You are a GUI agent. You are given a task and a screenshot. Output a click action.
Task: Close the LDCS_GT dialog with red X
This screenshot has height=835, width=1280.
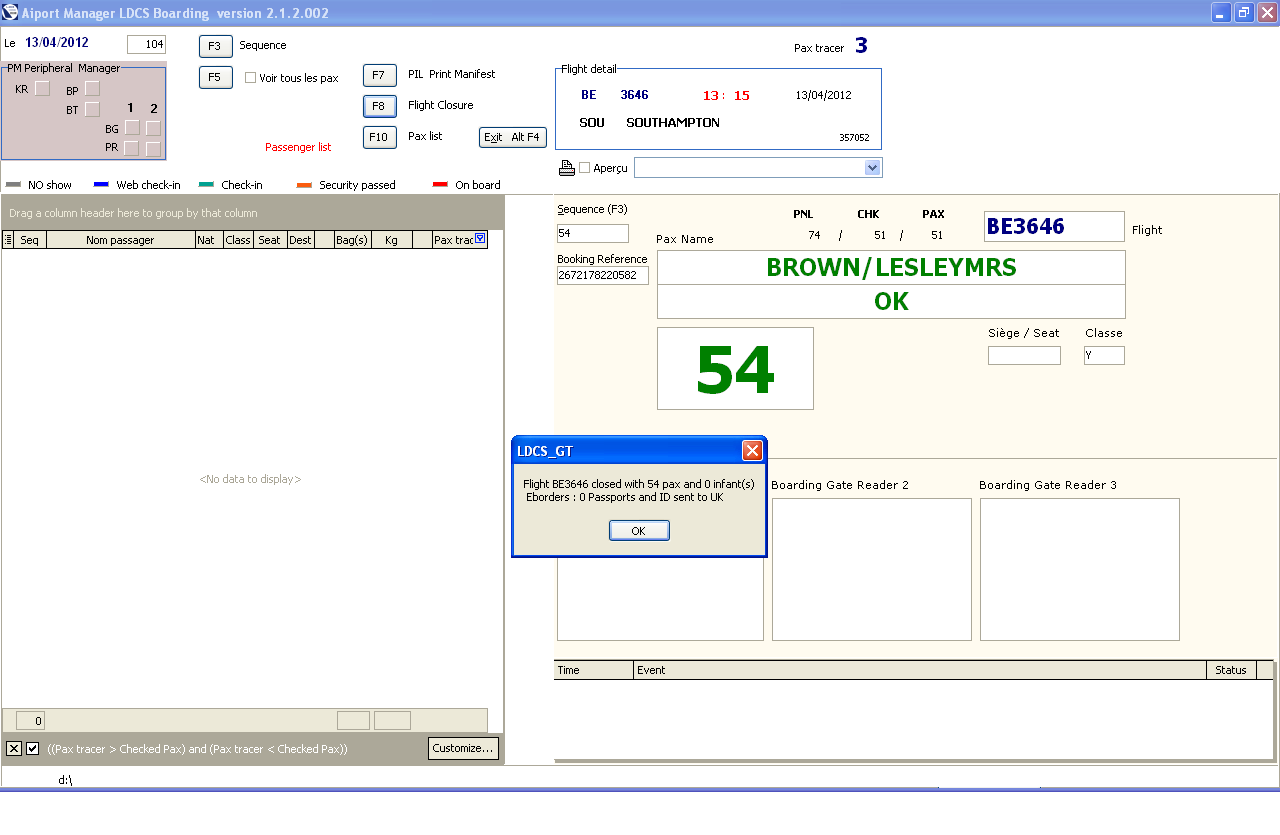(x=752, y=451)
